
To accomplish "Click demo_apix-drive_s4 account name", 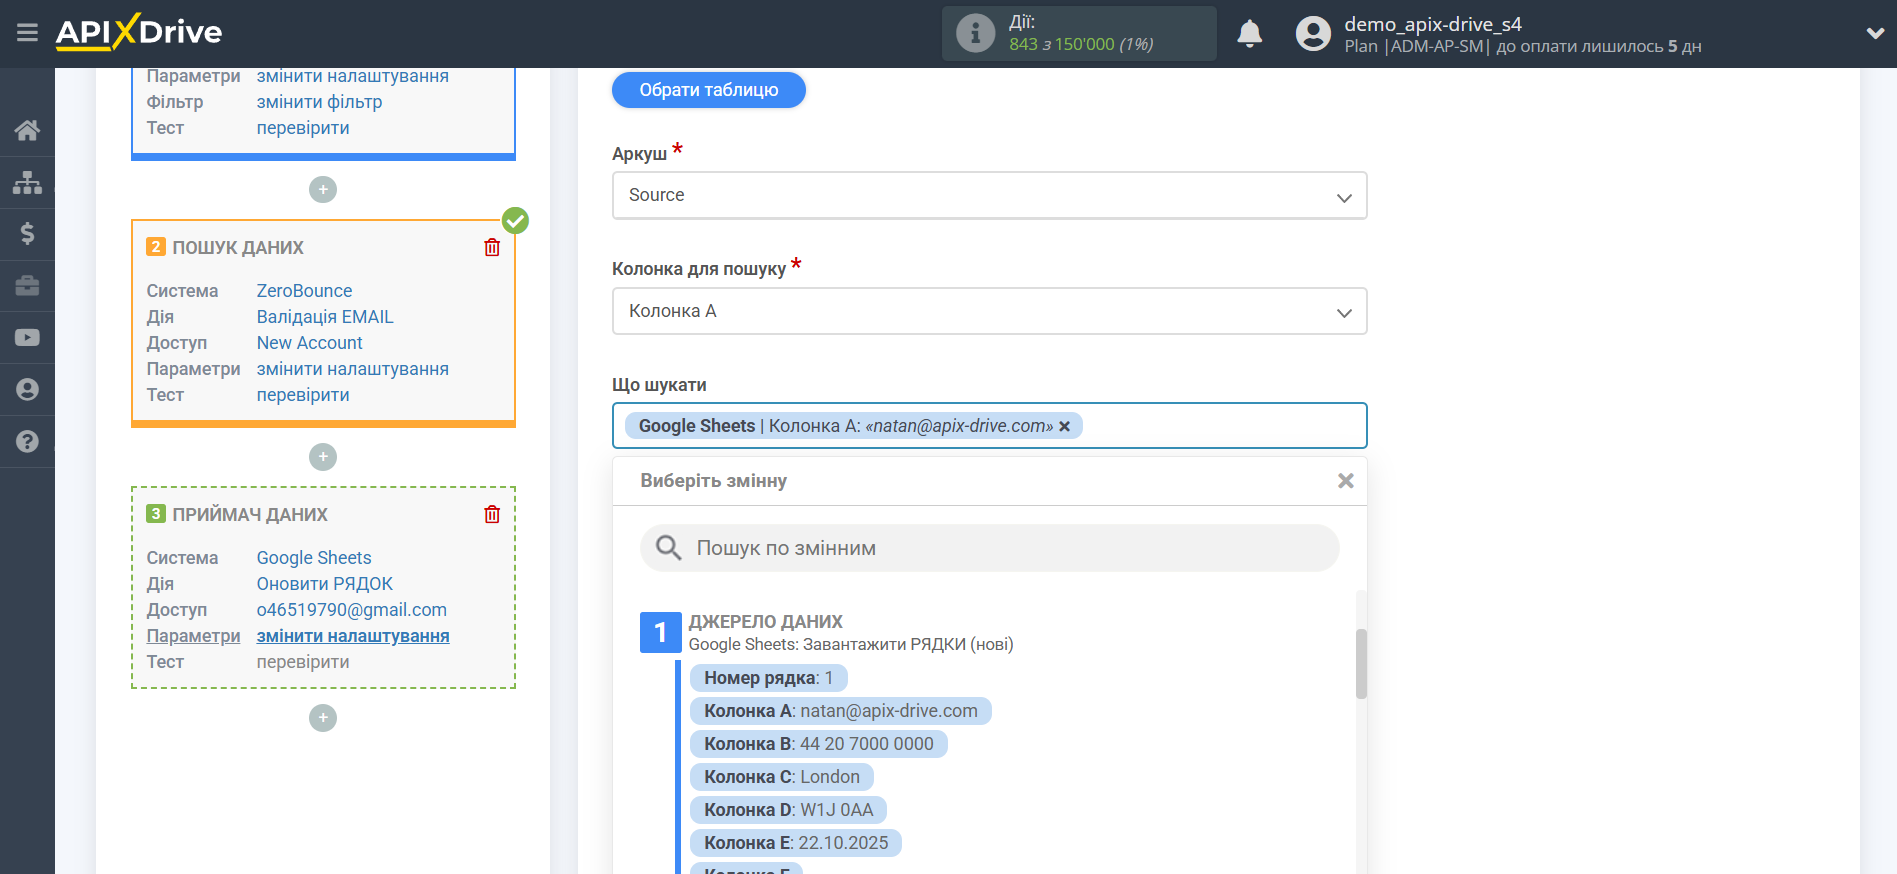I will click(x=1432, y=24).
